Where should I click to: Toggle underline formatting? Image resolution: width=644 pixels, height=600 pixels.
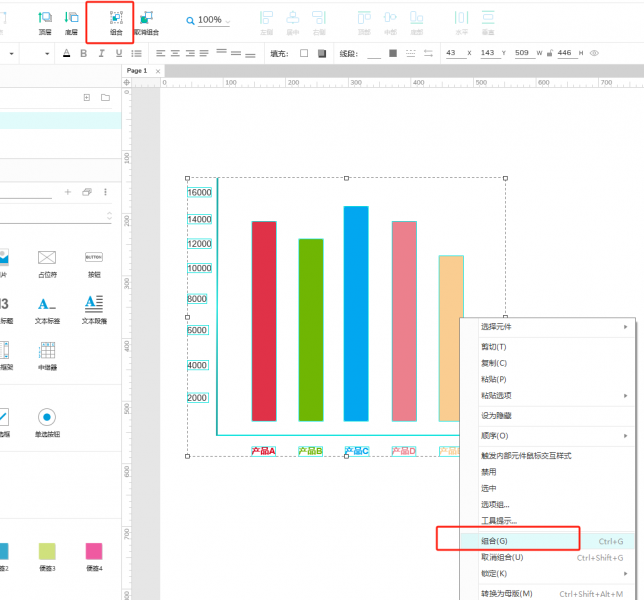click(119, 53)
